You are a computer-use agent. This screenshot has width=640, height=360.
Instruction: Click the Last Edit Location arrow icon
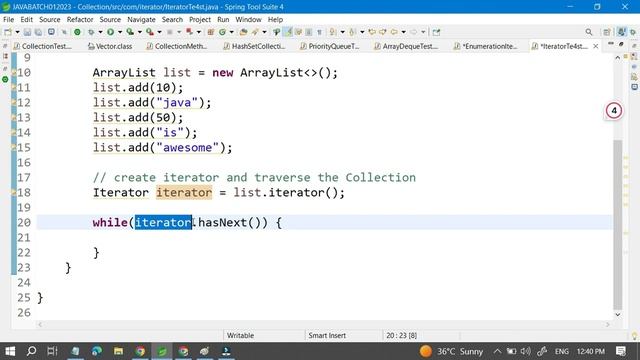click(372, 32)
